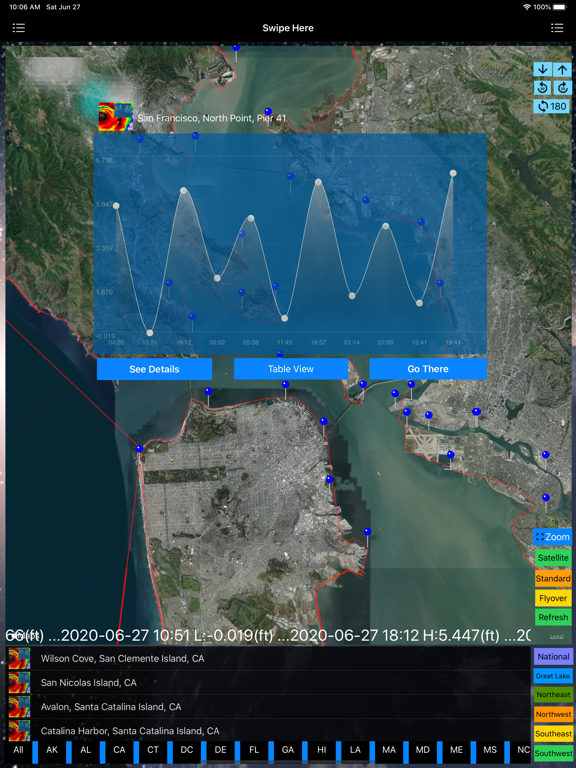This screenshot has width=576, height=768.
Task: Rotate map clockwise
Action: click(x=562, y=88)
